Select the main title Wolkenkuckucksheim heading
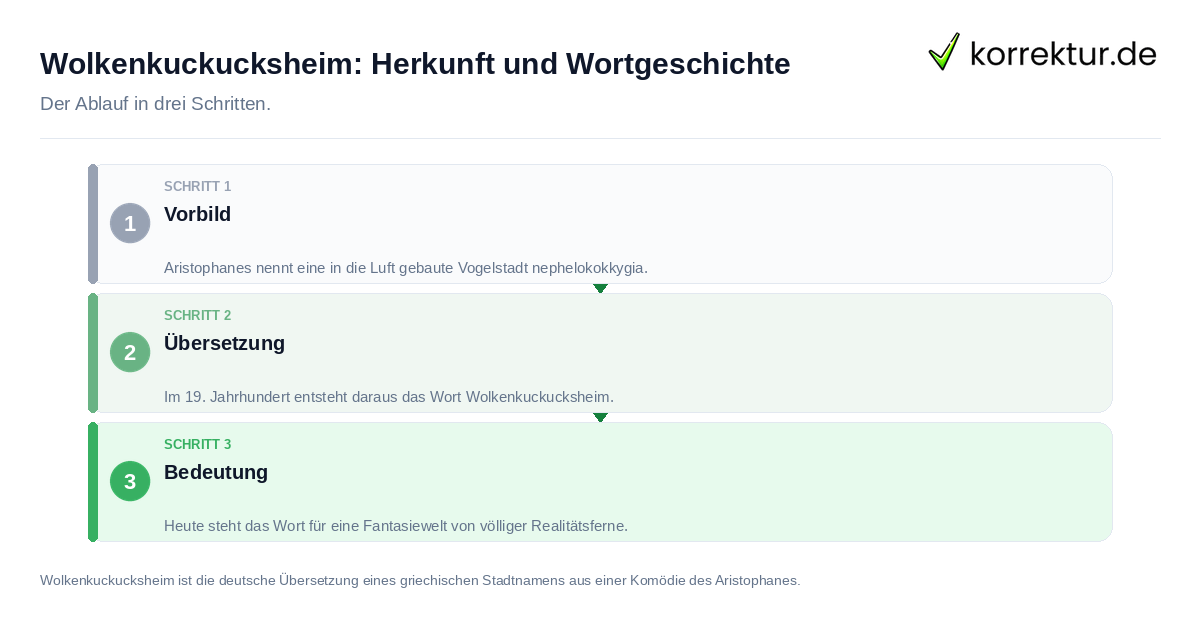 pos(415,64)
